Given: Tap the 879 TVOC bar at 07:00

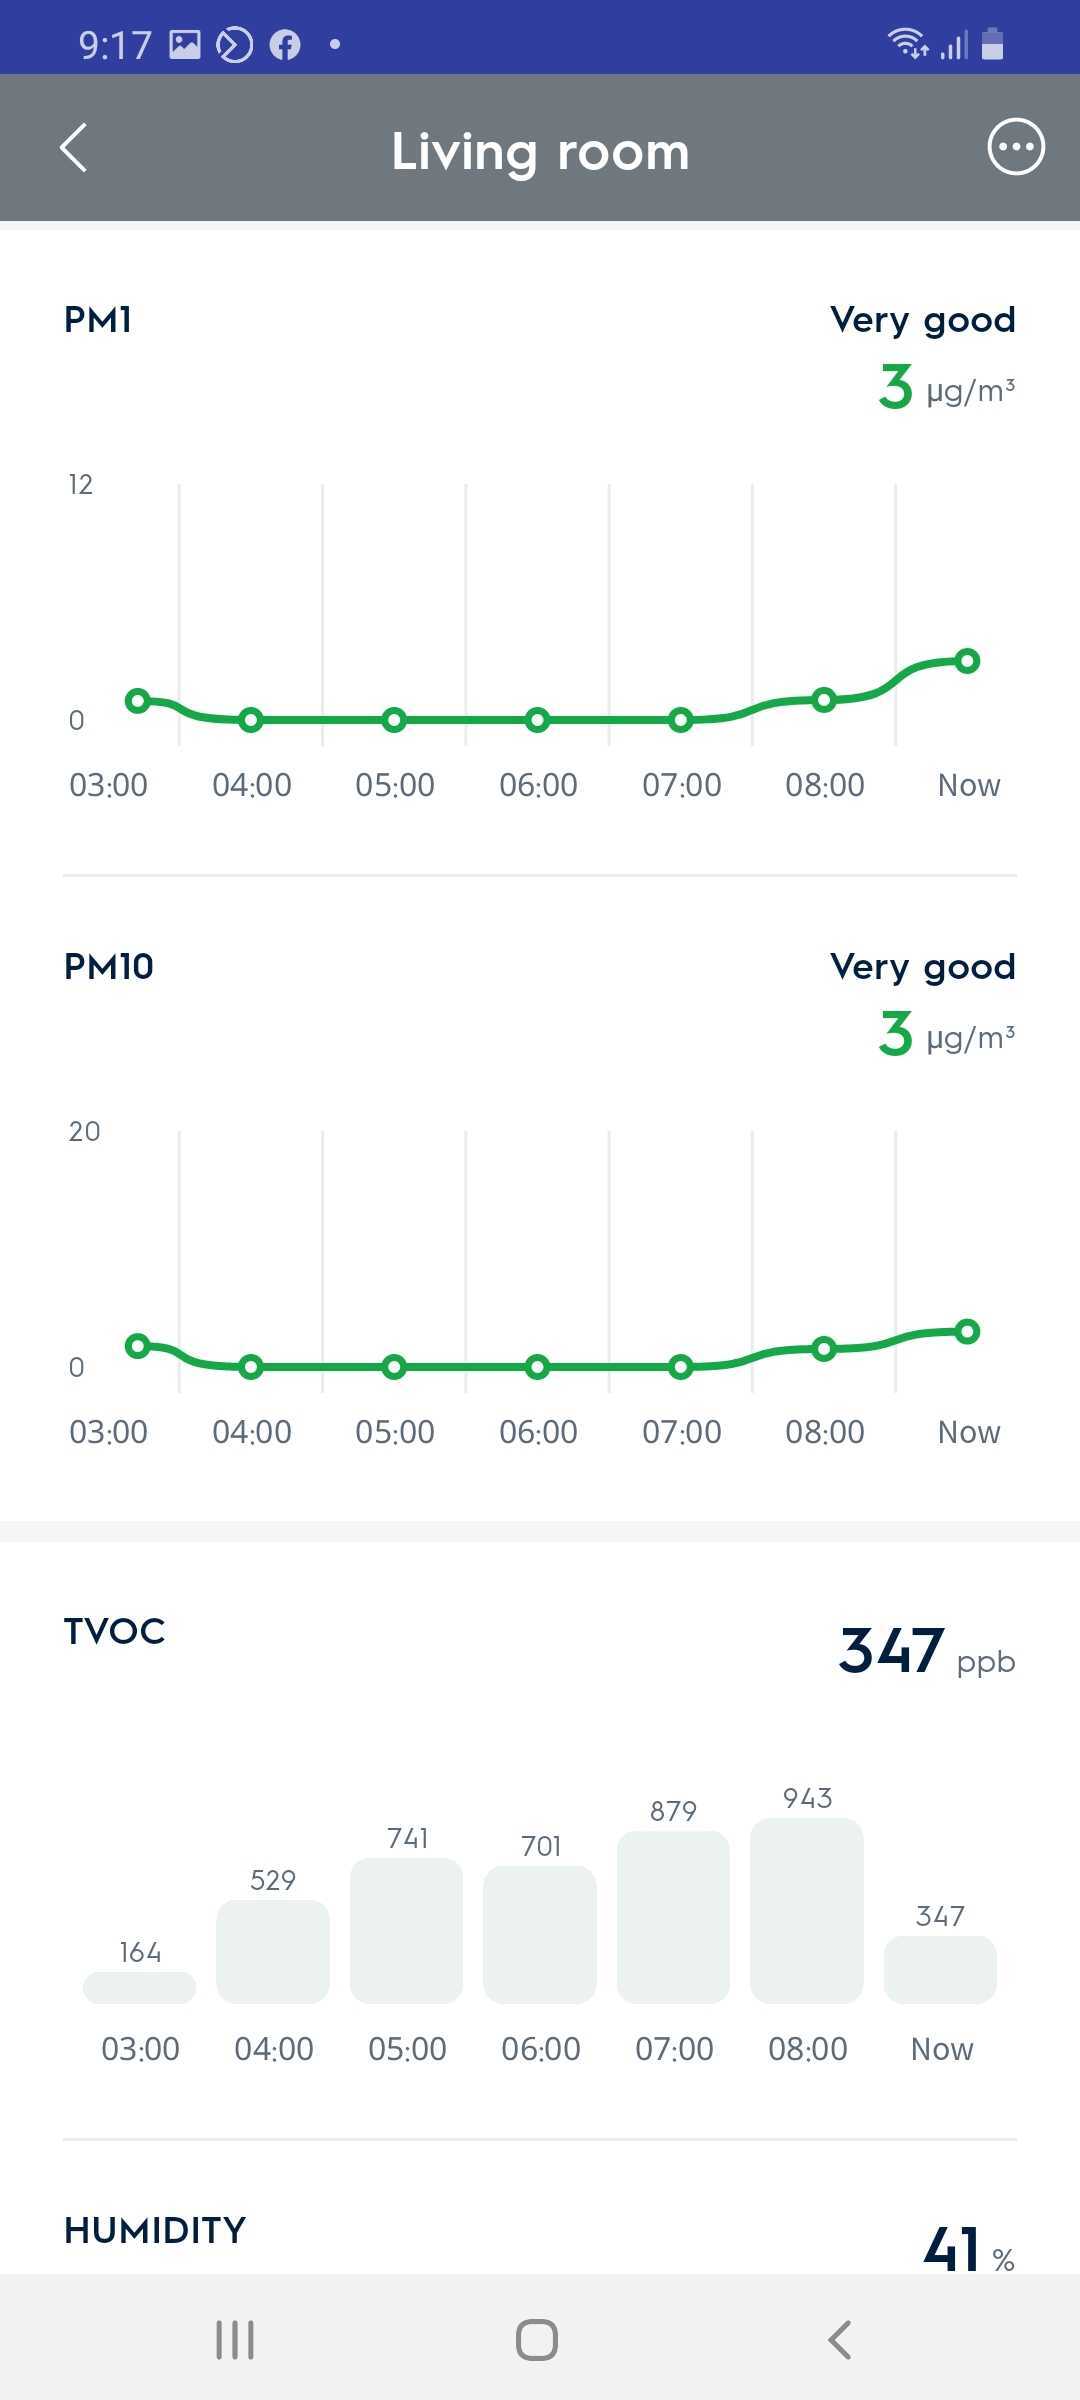Looking at the screenshot, I should 673,1916.
